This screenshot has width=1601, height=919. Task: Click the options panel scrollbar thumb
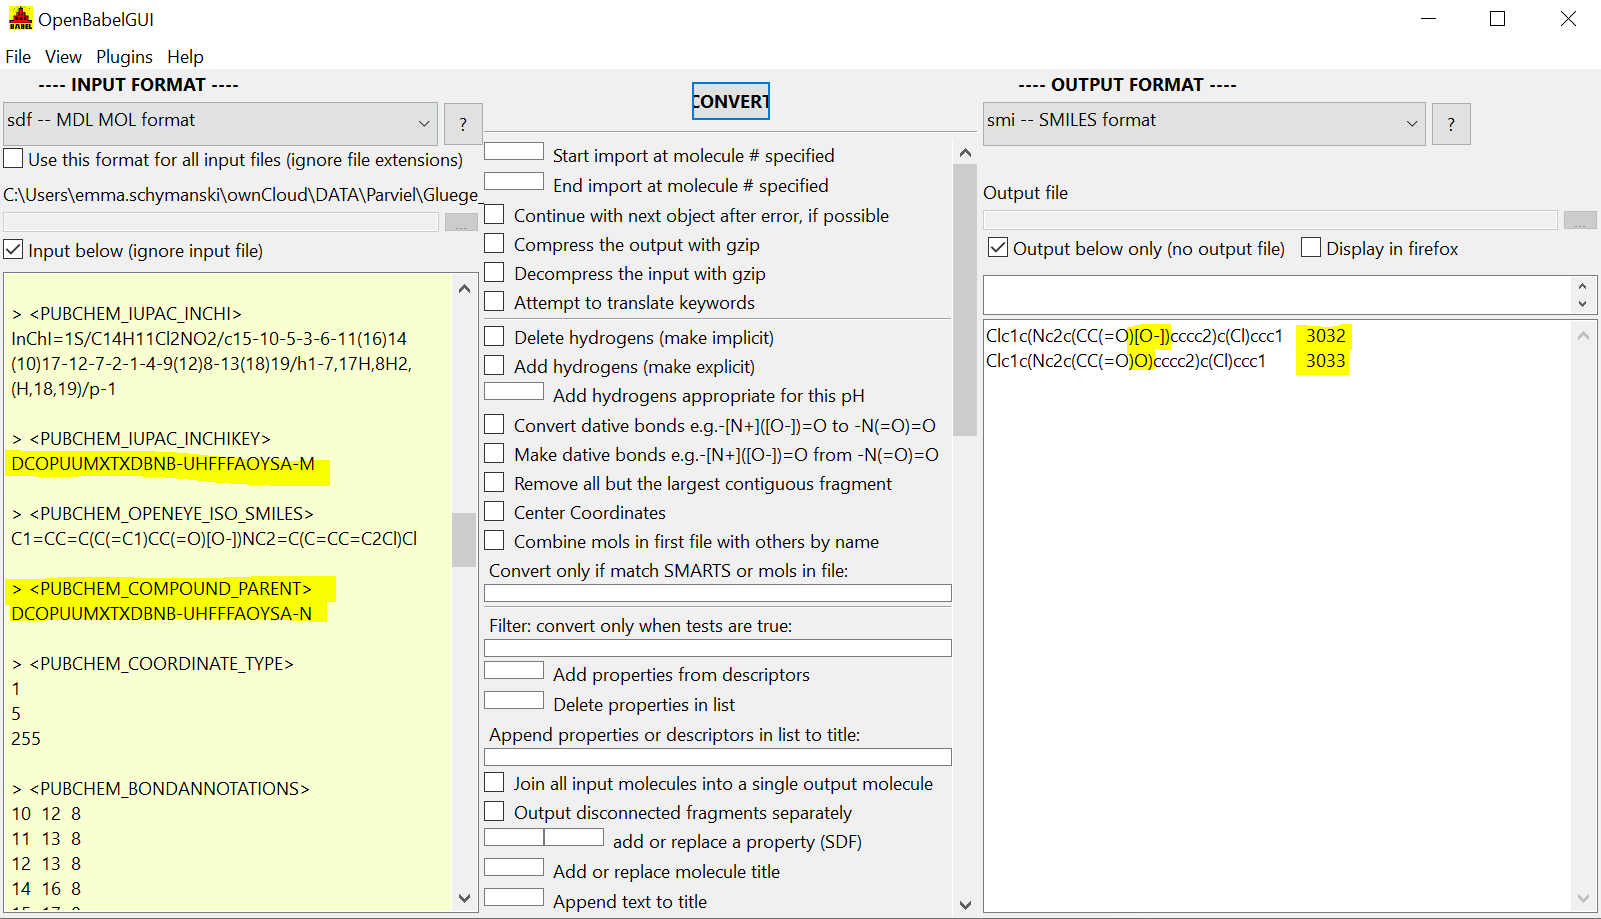point(965,300)
